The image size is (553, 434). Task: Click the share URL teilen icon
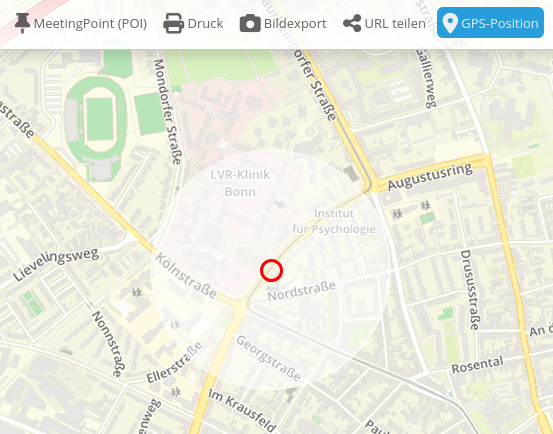point(352,24)
